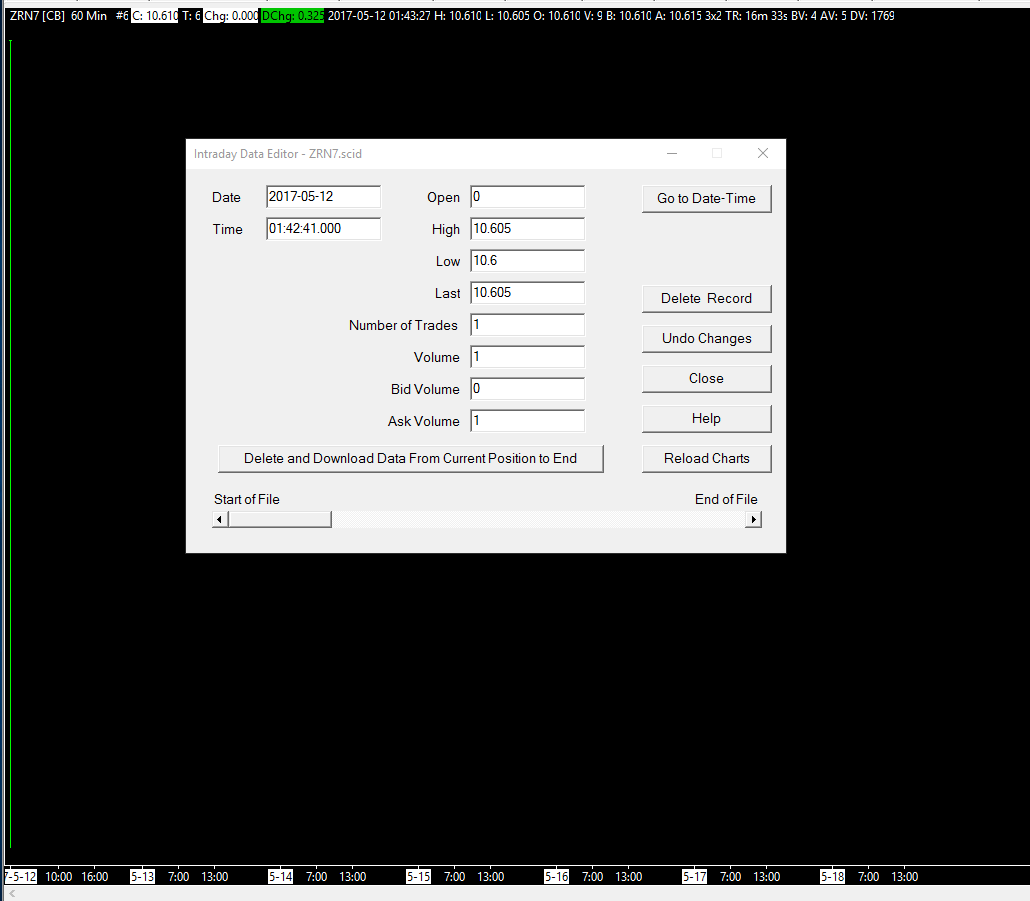
Task: Click the file position scrollbar thumb
Action: point(280,519)
